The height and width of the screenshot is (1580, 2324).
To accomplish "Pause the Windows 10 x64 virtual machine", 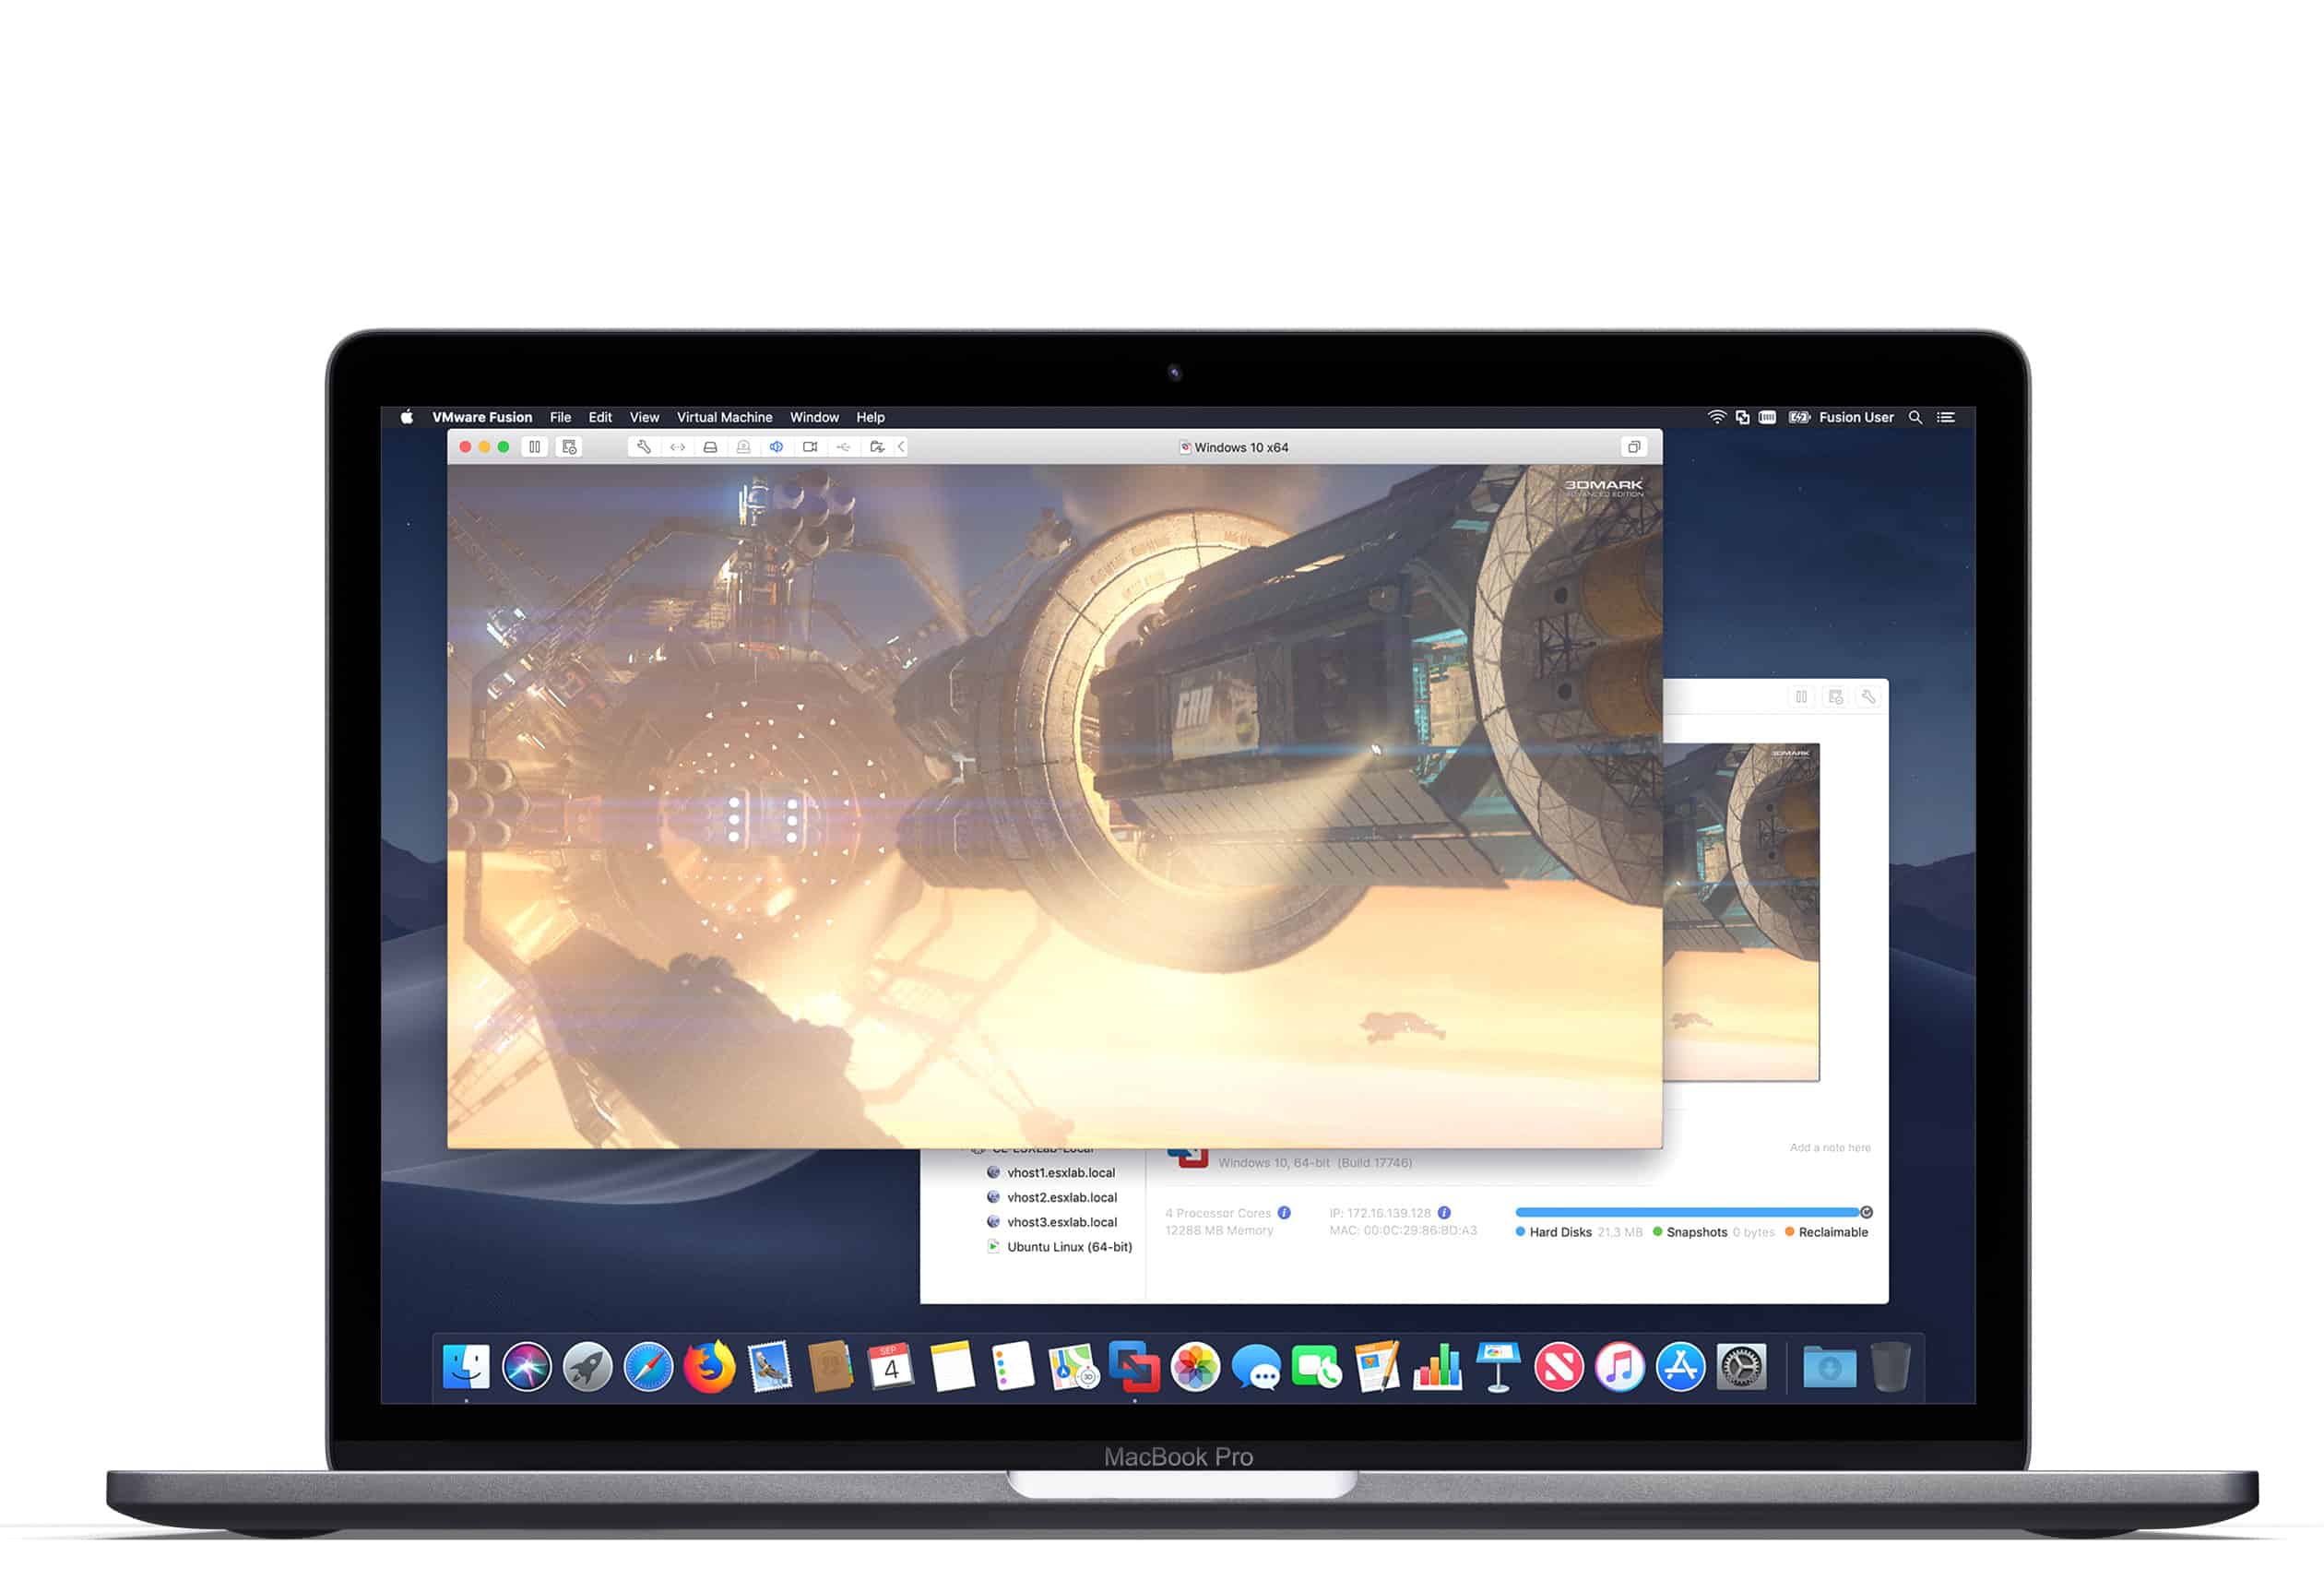I will (535, 447).
